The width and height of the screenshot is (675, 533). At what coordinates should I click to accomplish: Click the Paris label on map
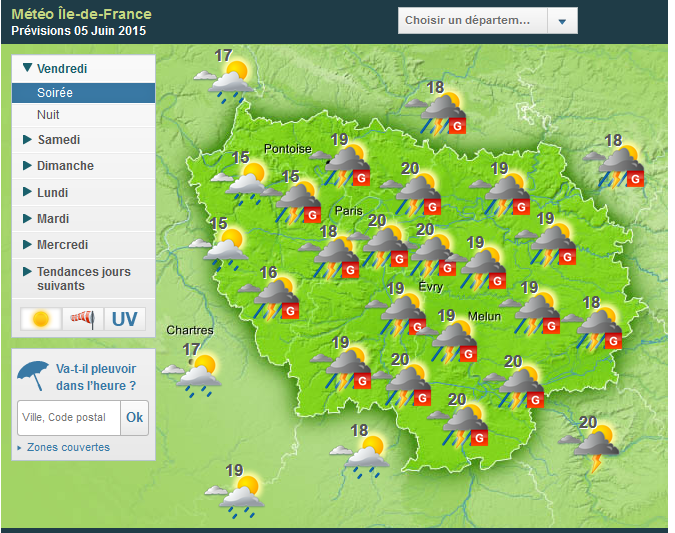pyautogui.click(x=349, y=211)
